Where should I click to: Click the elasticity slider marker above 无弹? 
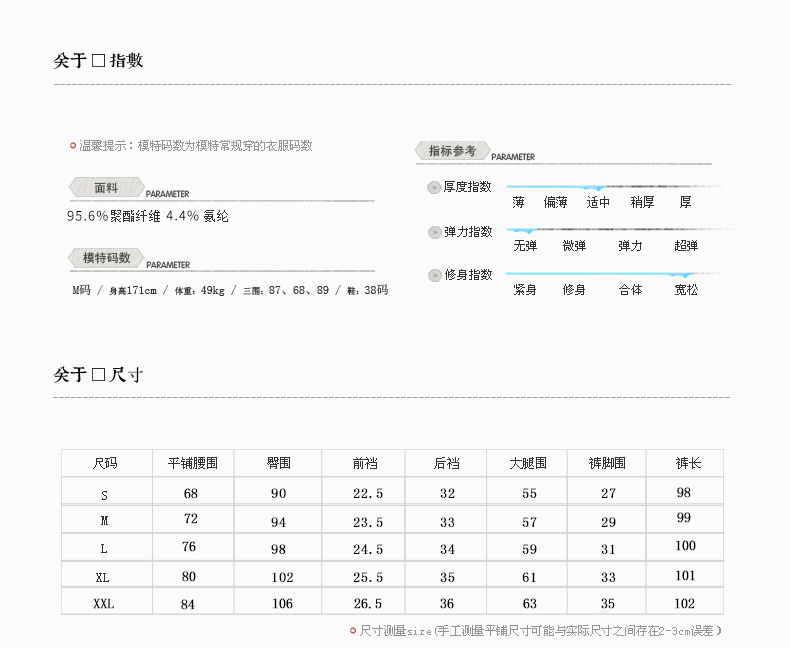click(x=524, y=231)
